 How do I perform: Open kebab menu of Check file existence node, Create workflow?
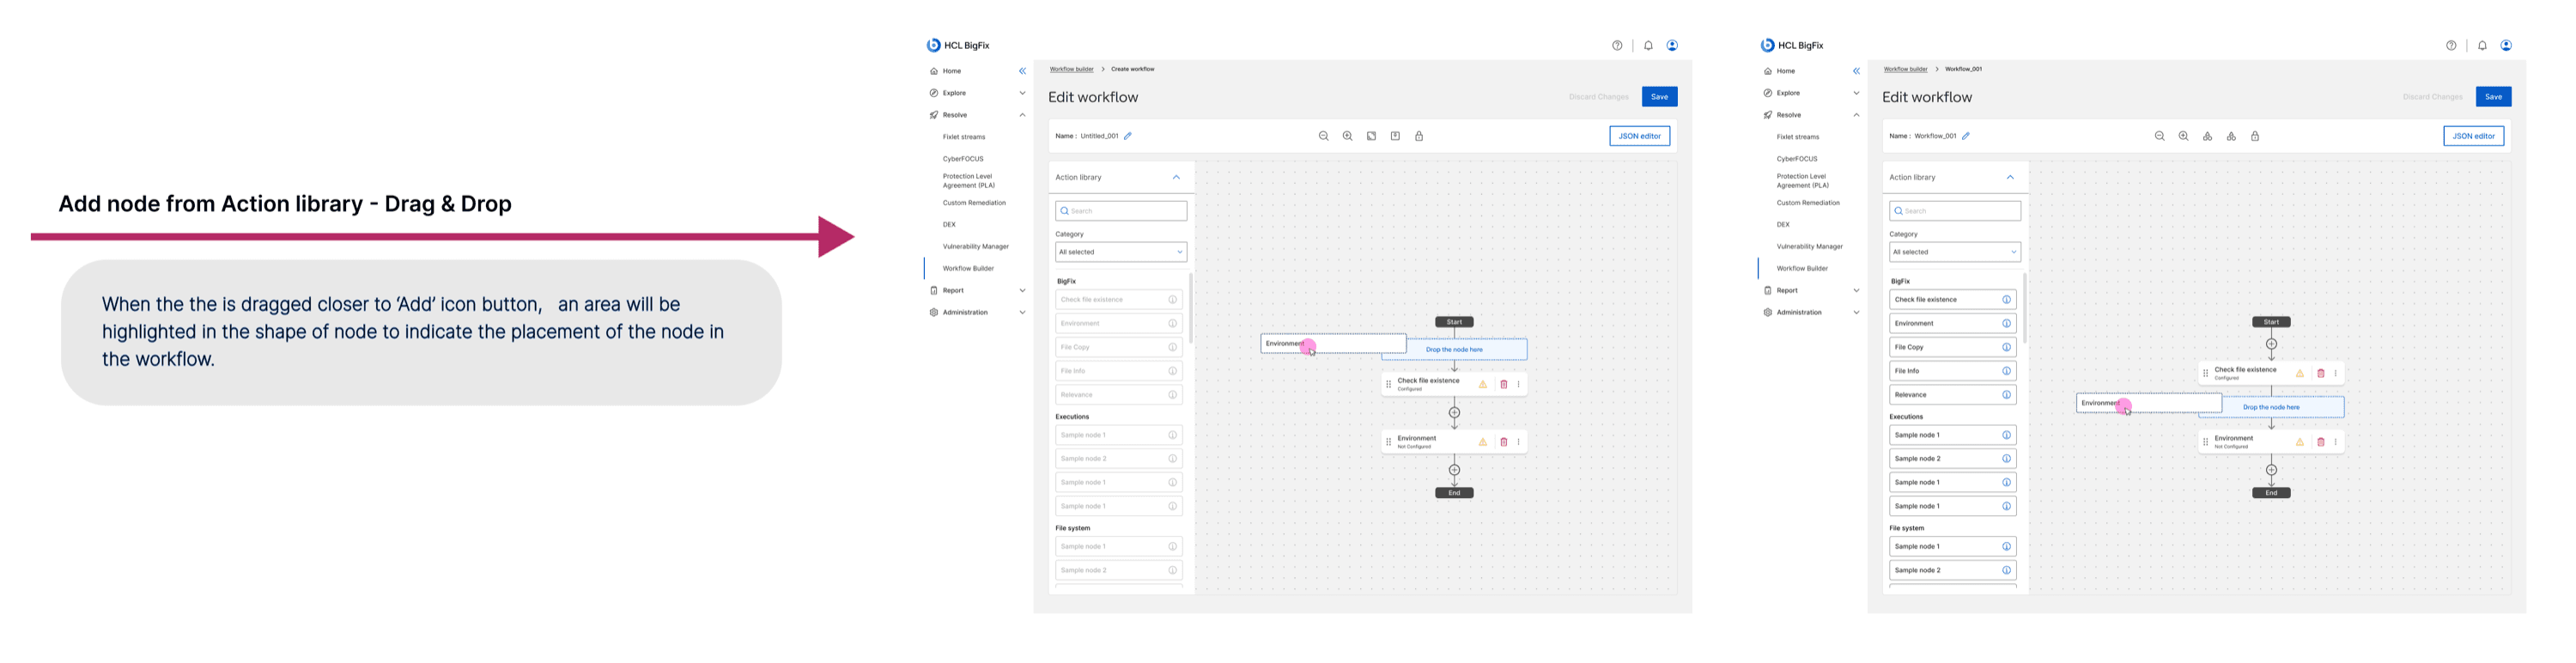(x=1518, y=384)
